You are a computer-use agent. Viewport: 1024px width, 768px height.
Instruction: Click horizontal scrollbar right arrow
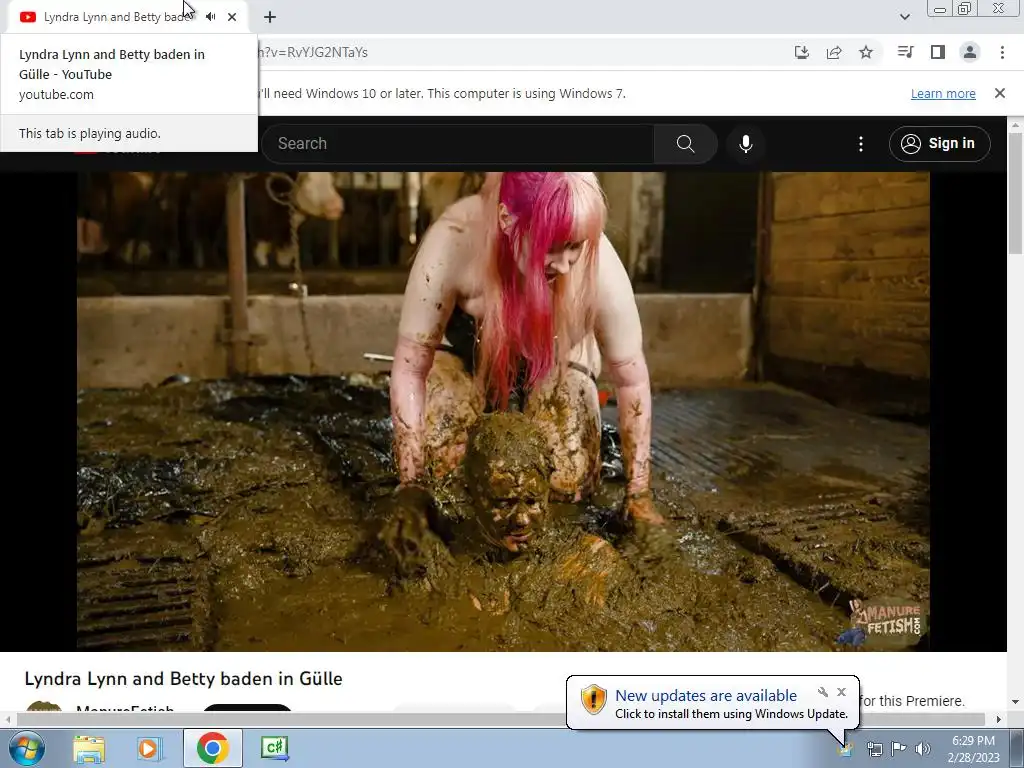click(999, 719)
